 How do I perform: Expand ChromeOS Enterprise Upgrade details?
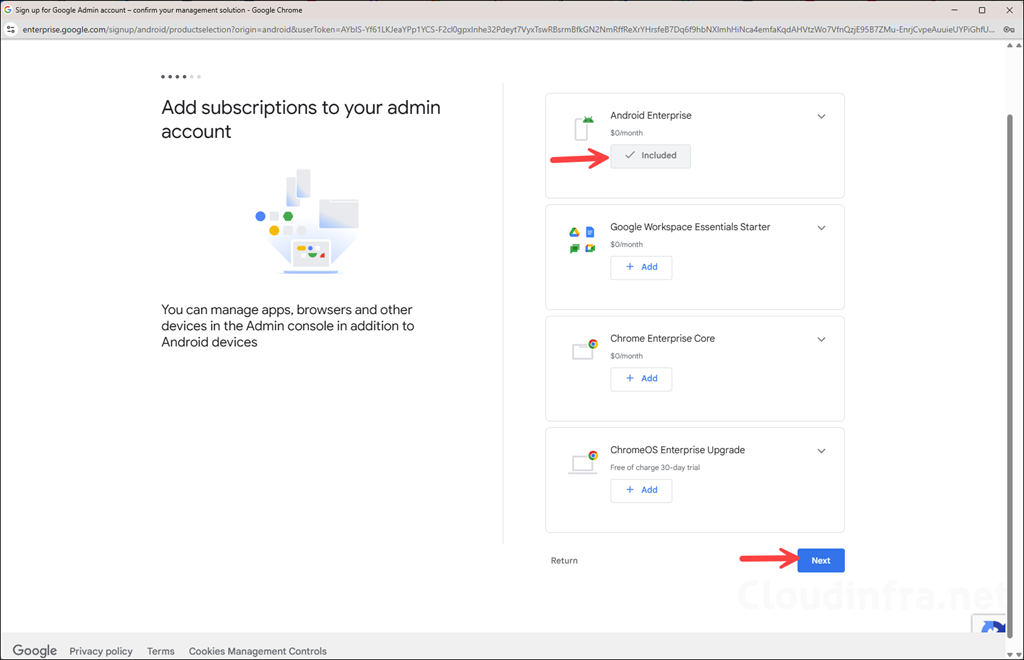pyautogui.click(x=822, y=451)
